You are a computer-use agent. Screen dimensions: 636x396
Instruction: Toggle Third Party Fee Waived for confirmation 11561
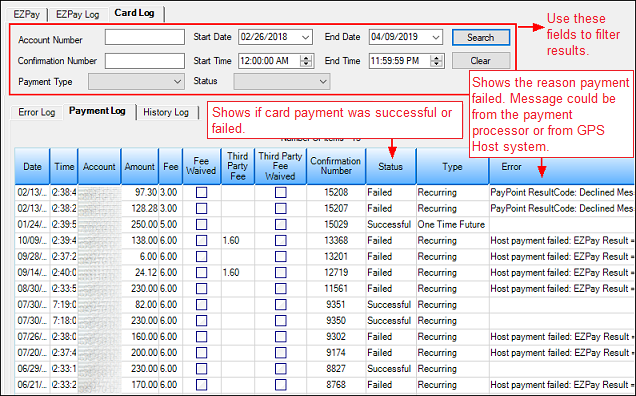(281, 288)
